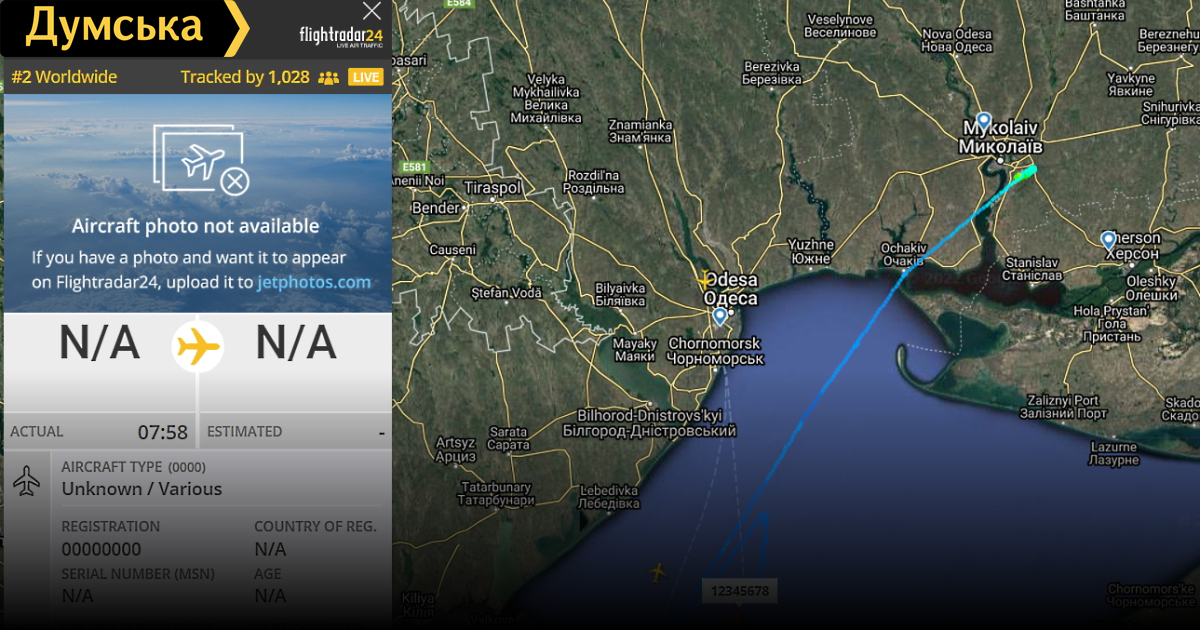The height and width of the screenshot is (630, 1200).
Task: Click the Tracked by 1,028 counter
Action: [x=245, y=77]
